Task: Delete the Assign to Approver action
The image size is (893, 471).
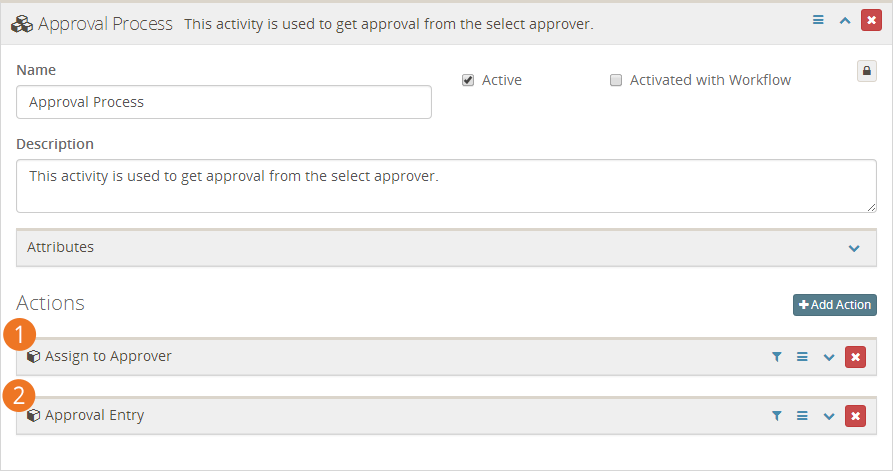Action: pos(855,357)
